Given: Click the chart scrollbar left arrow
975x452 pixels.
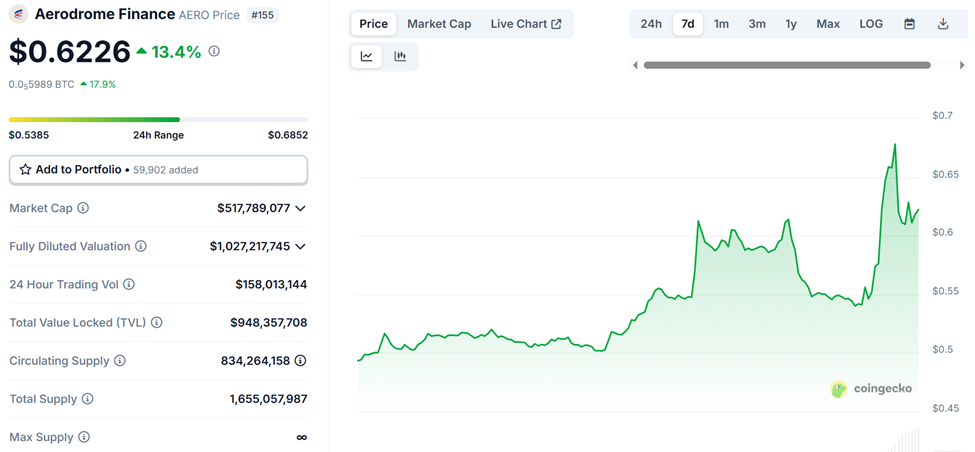Looking at the screenshot, I should pyautogui.click(x=636, y=65).
